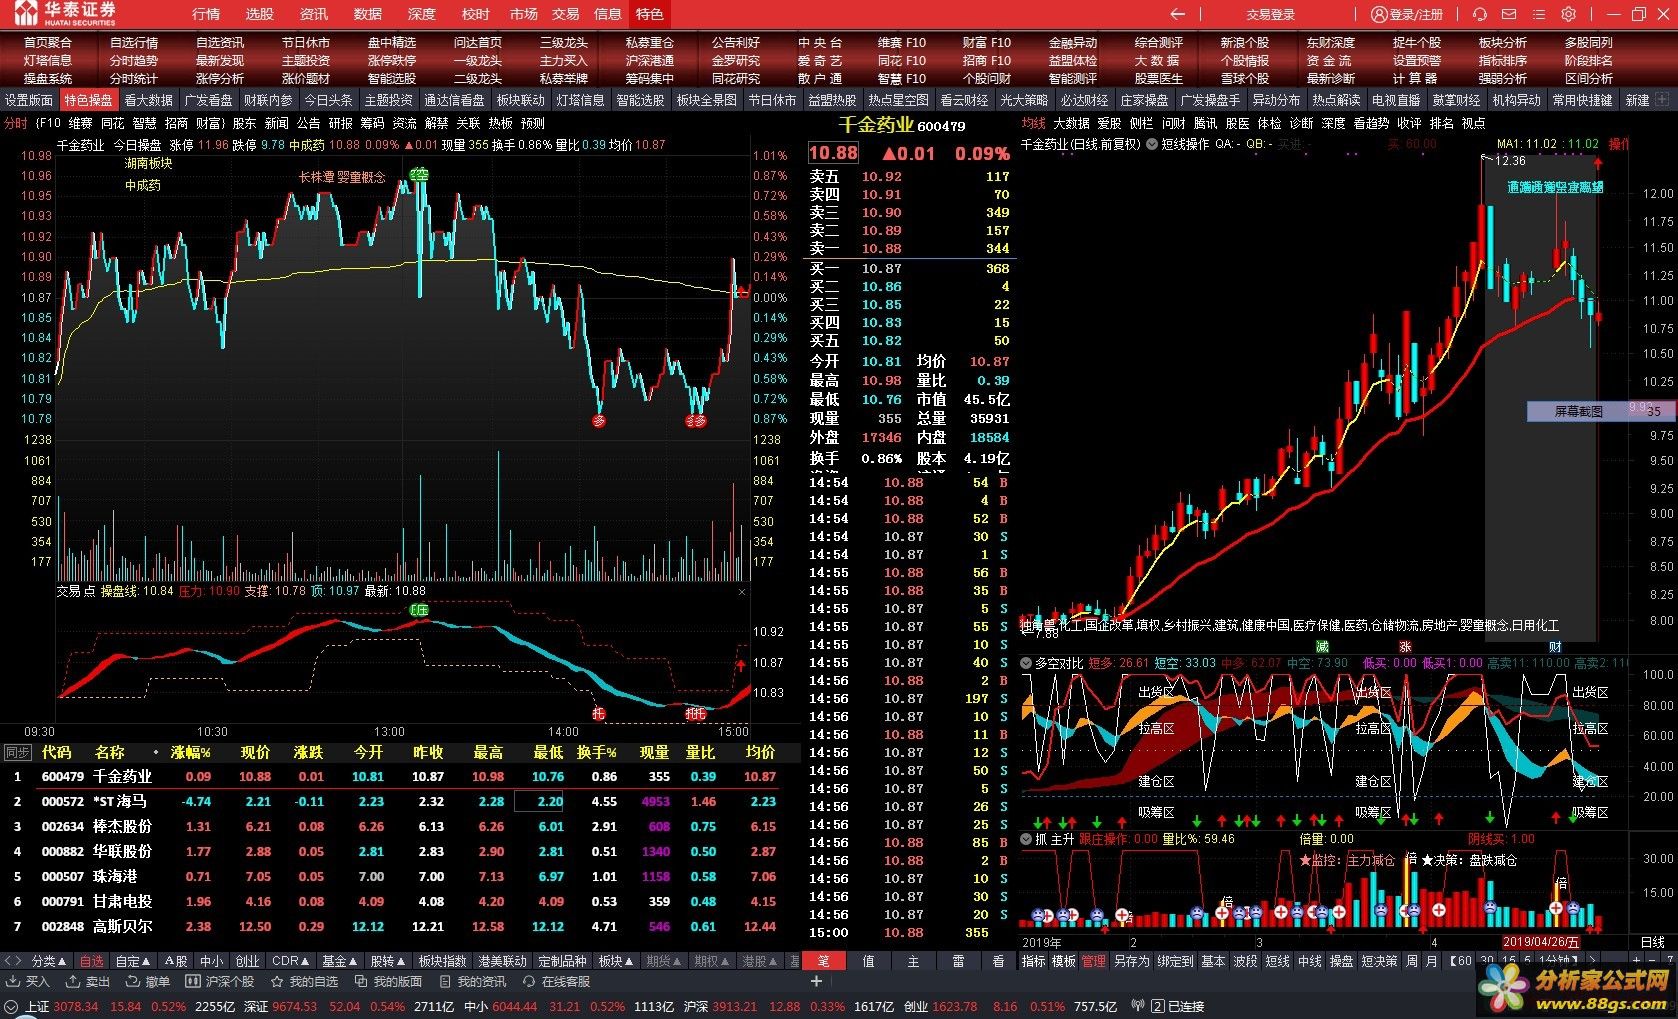Click the 屏幕截图 button on chart
The width and height of the screenshot is (1678, 1019).
tap(1578, 411)
